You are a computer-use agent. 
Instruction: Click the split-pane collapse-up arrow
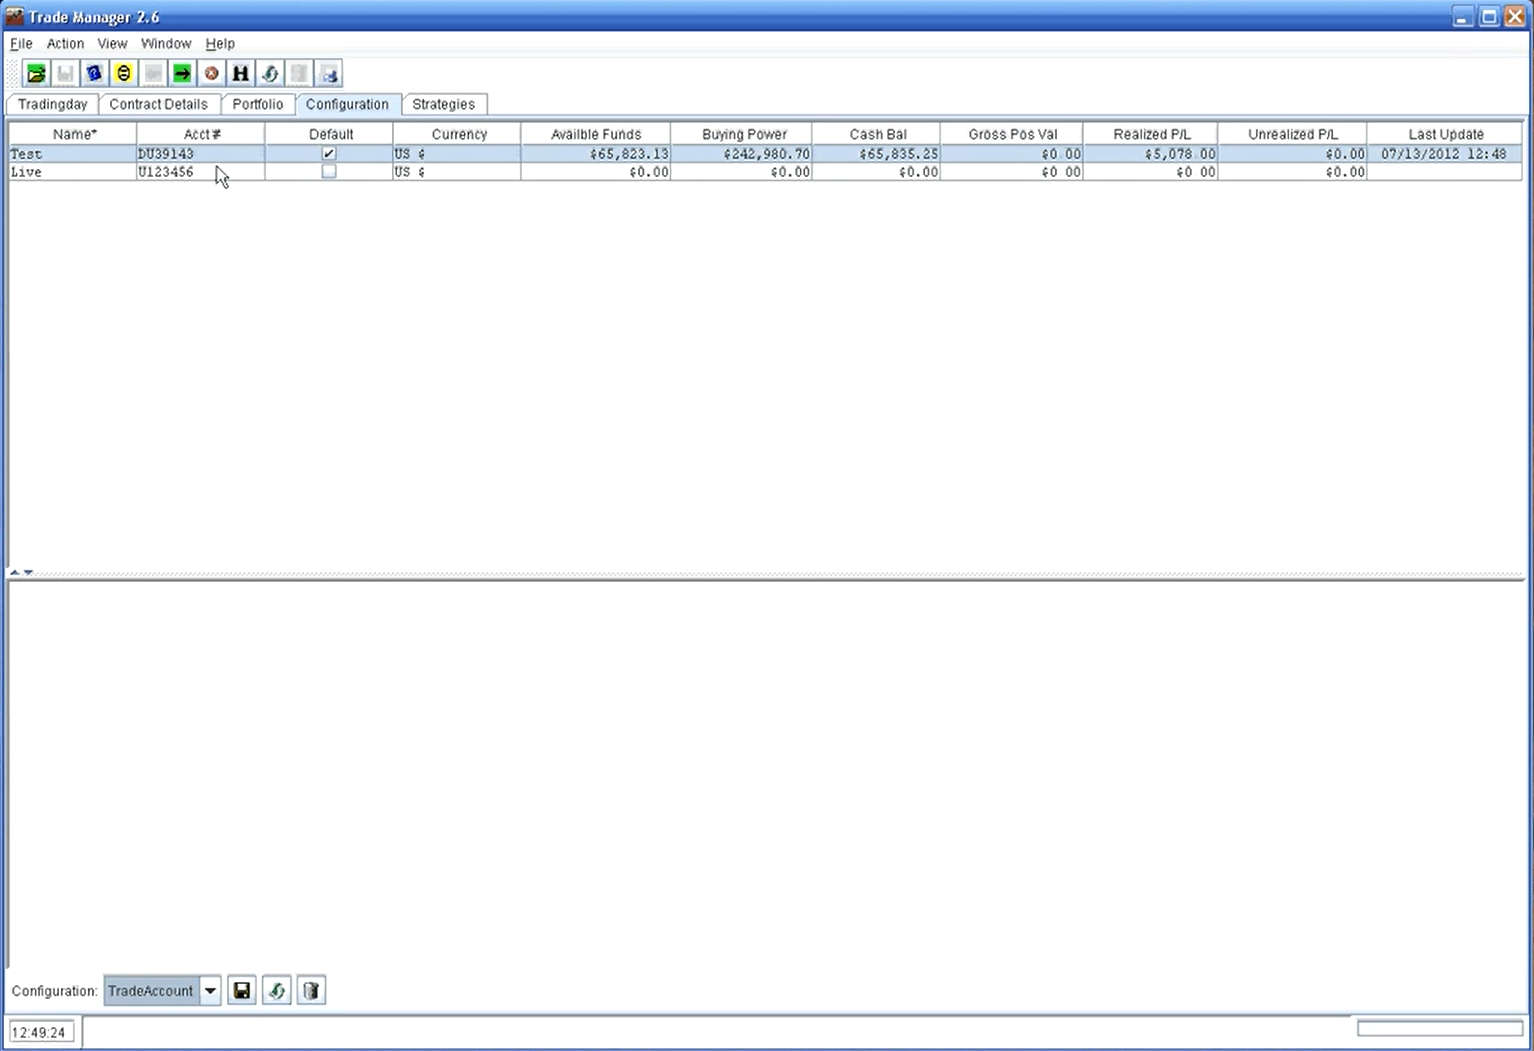pyautogui.click(x=15, y=573)
